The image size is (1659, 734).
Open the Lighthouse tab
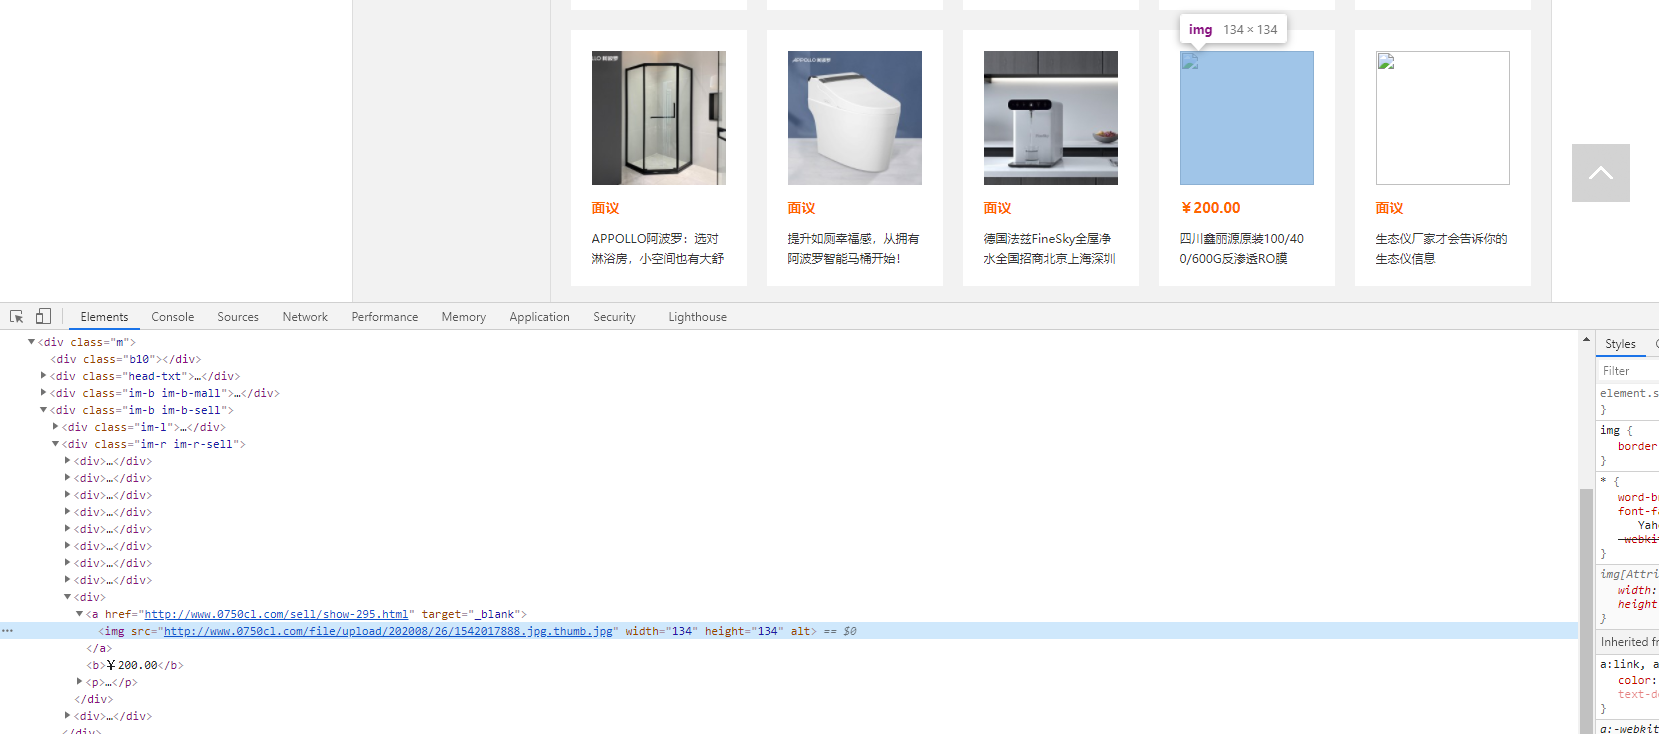697,317
